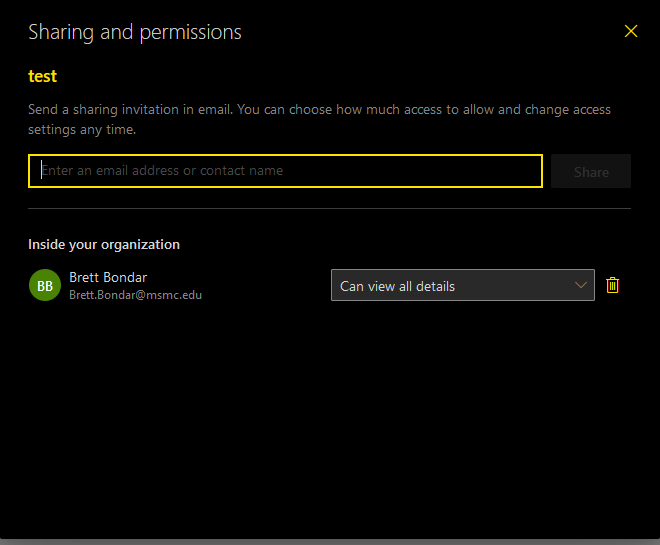Click the yellow "test" calendar name
The width and height of the screenshot is (660, 545).
click(x=42, y=77)
